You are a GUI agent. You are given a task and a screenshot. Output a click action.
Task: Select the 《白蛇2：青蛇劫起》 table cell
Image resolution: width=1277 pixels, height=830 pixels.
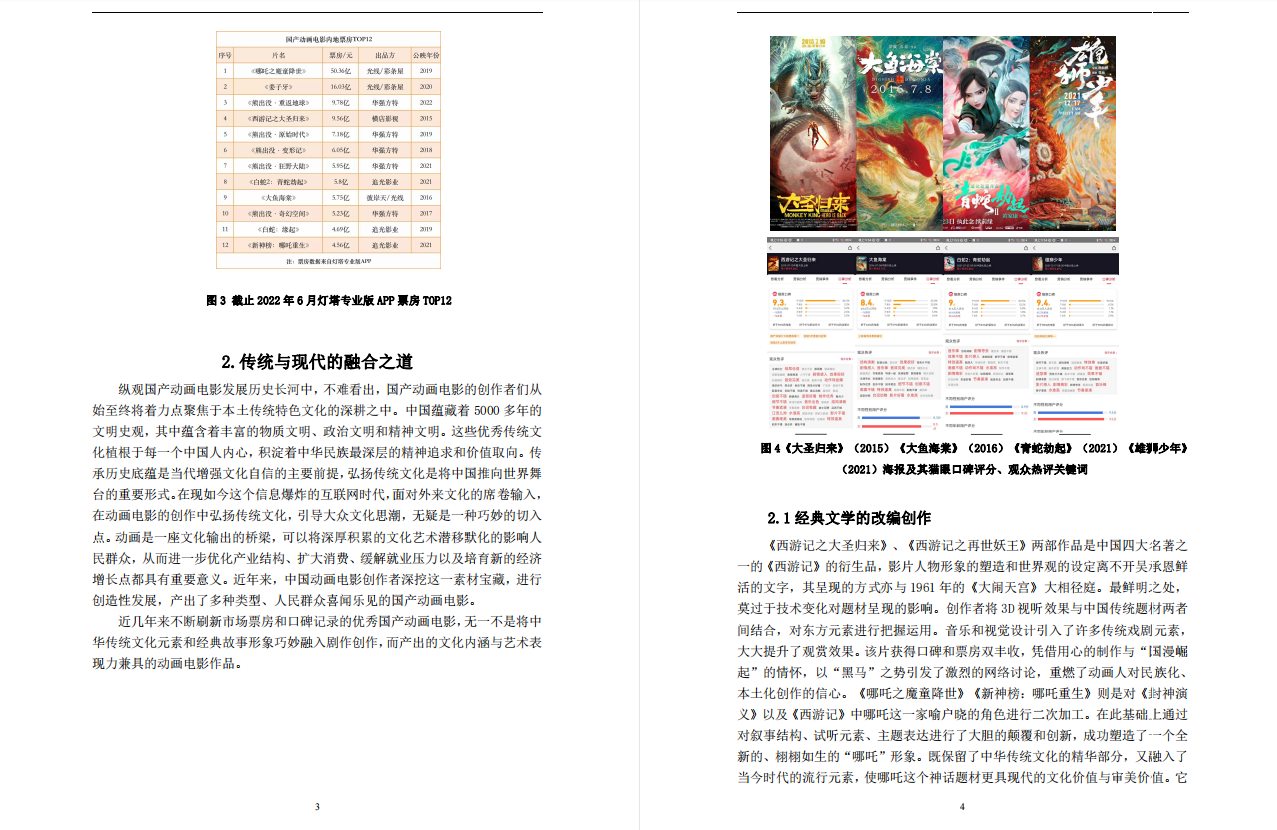[x=279, y=181]
